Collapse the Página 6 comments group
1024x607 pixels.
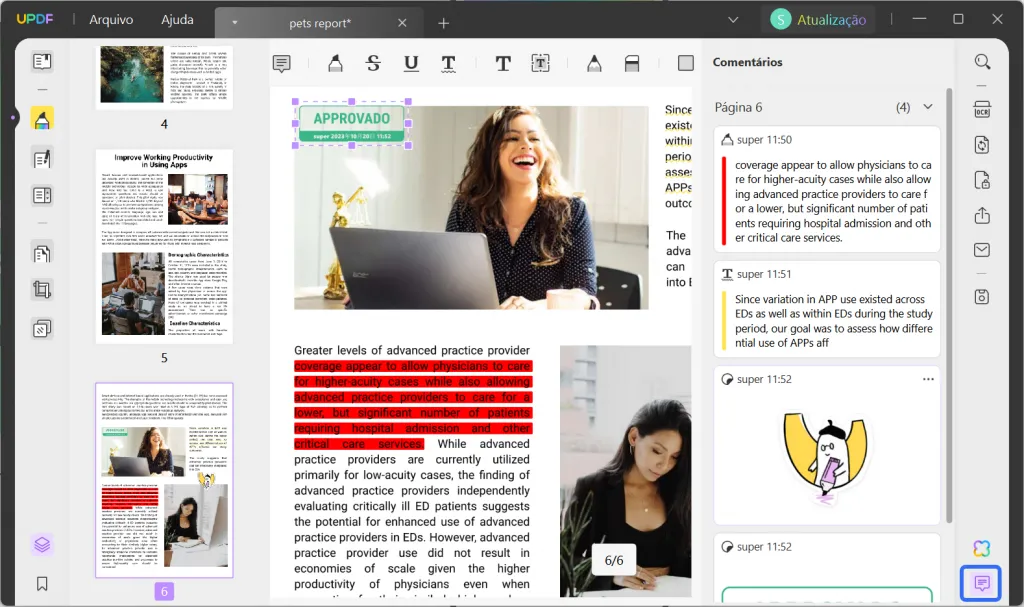click(928, 106)
